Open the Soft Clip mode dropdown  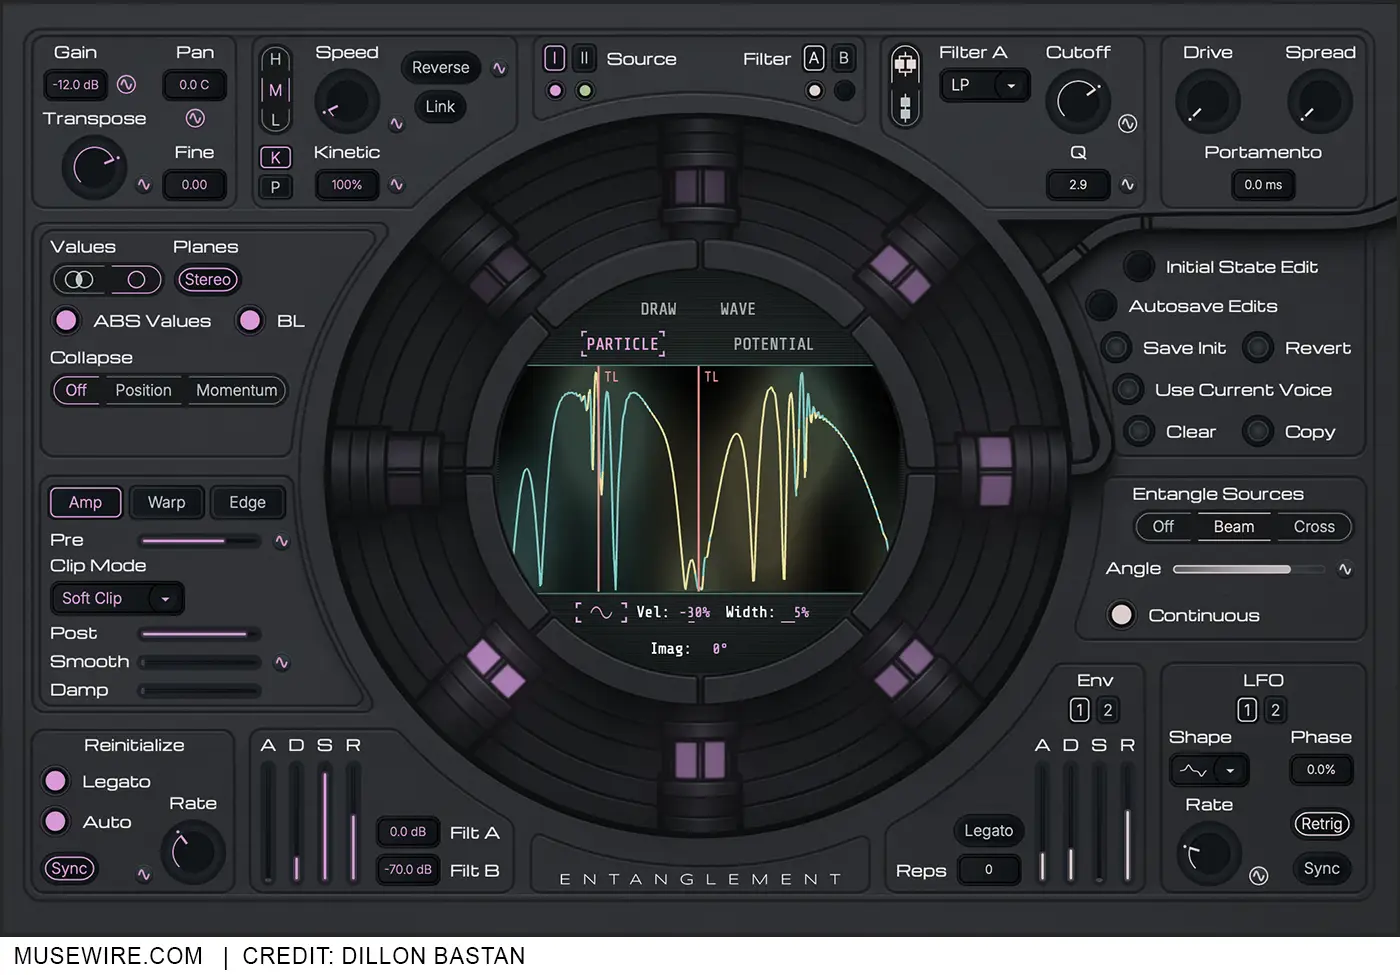pyautogui.click(x=116, y=598)
